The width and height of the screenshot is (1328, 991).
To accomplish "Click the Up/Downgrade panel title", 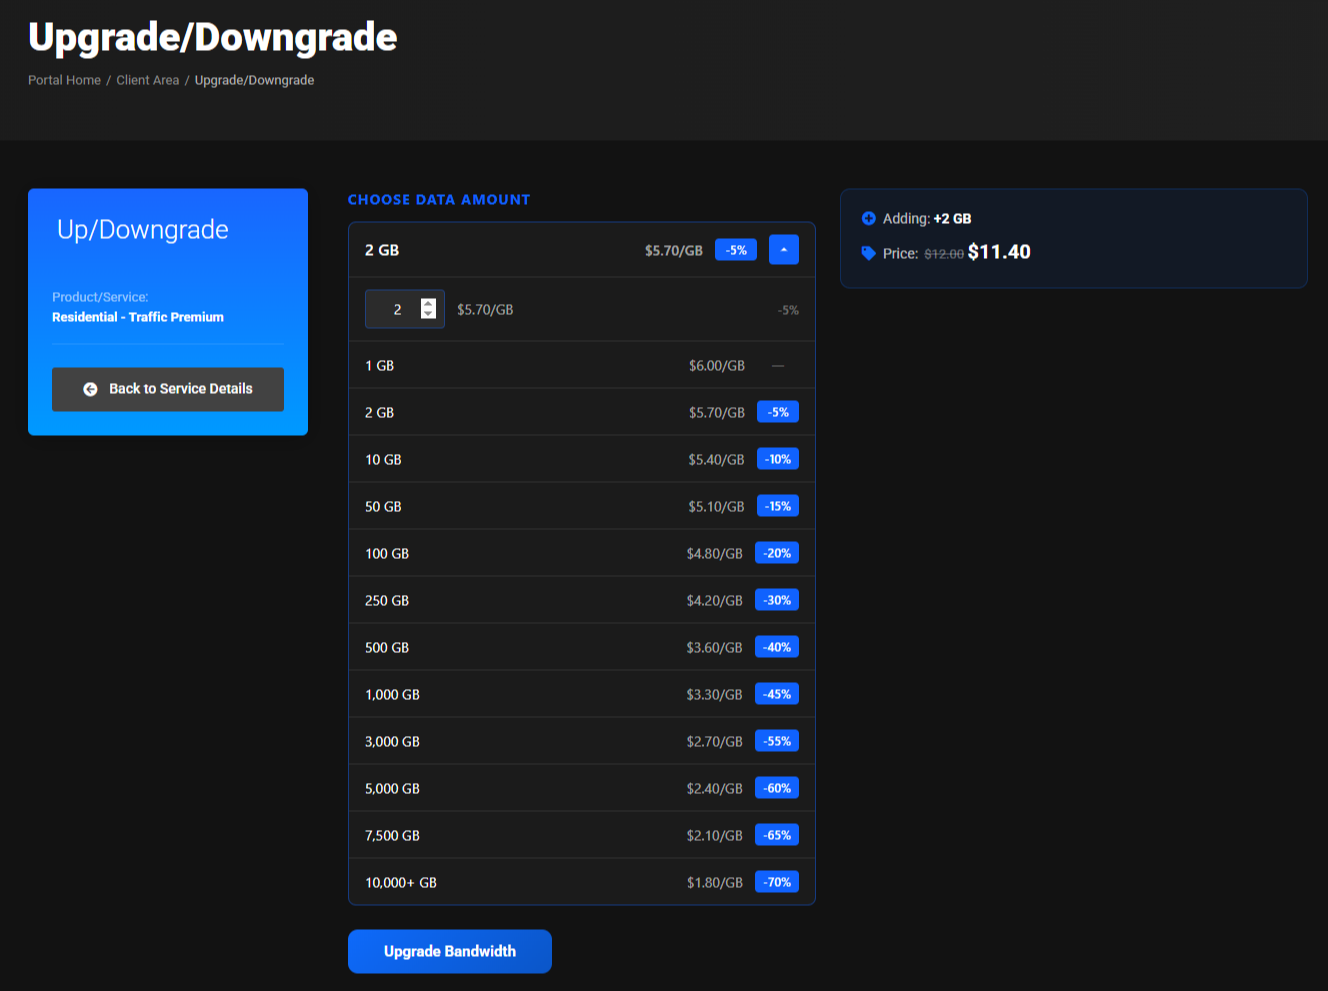I will coord(143,230).
